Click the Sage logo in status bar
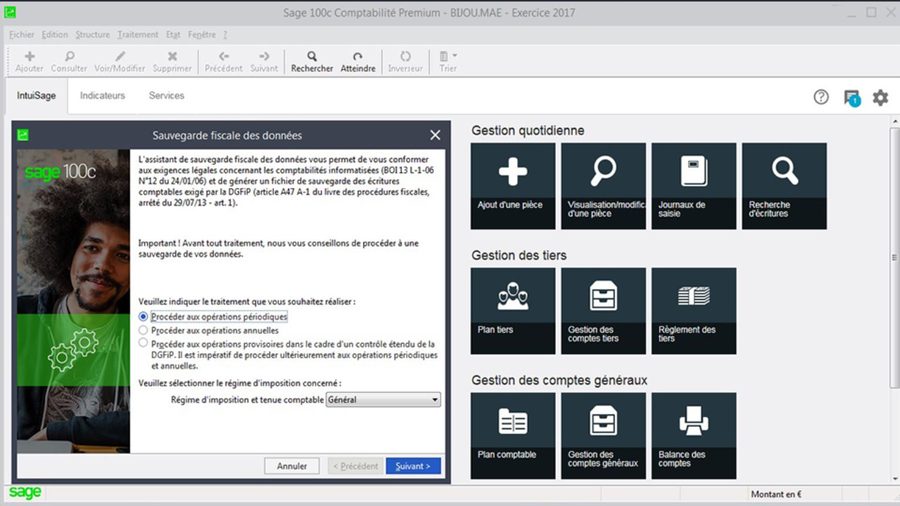 tap(25, 492)
